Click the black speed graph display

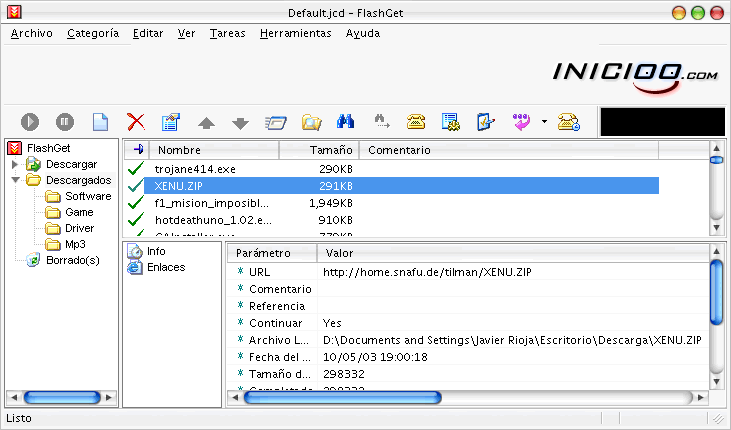click(x=662, y=122)
